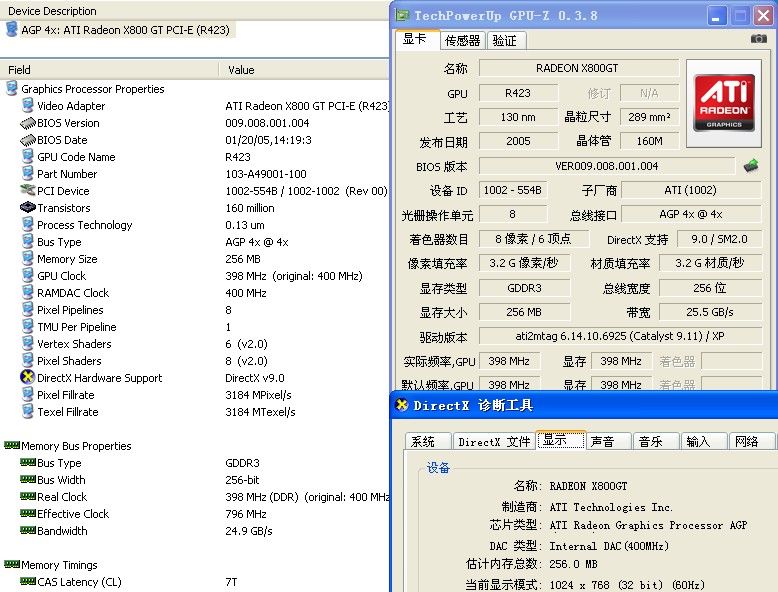Image resolution: width=778 pixels, height=592 pixels.
Task: Click the Transistors chip icon
Action: click(28, 207)
